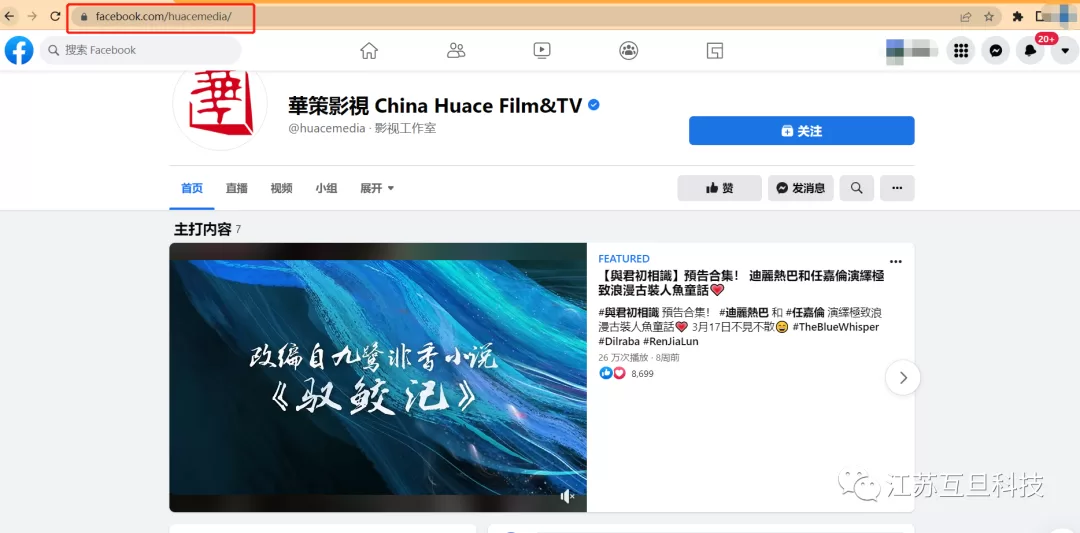Click the #與君初相識 hashtag

[629, 311]
